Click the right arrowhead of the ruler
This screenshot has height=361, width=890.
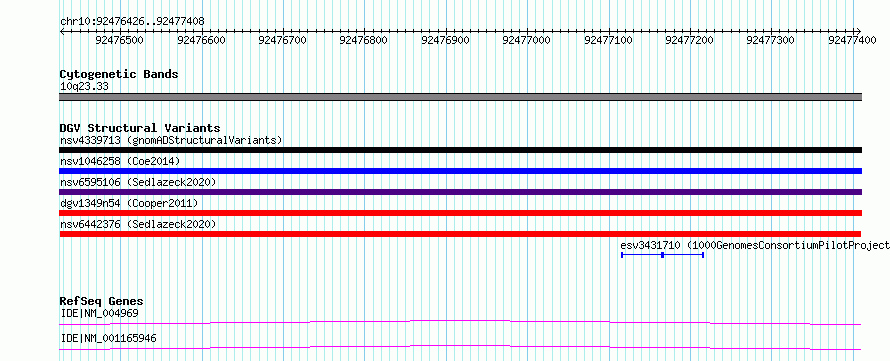[858, 31]
